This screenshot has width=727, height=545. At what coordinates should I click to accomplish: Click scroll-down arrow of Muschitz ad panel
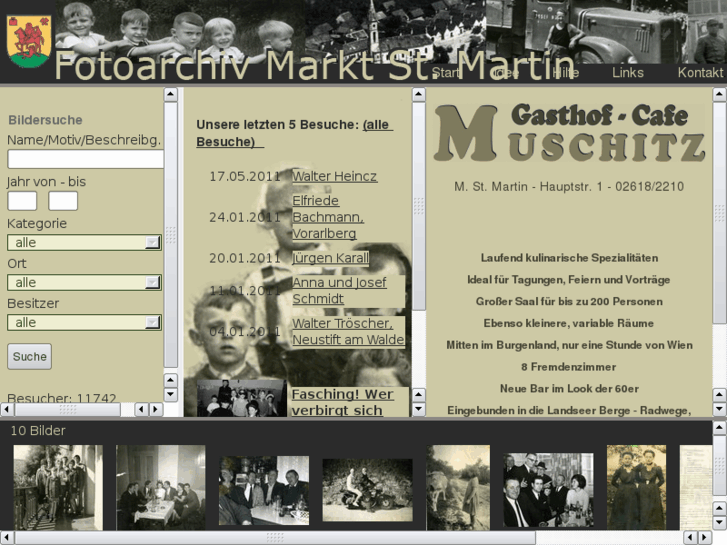pyautogui.click(x=719, y=410)
